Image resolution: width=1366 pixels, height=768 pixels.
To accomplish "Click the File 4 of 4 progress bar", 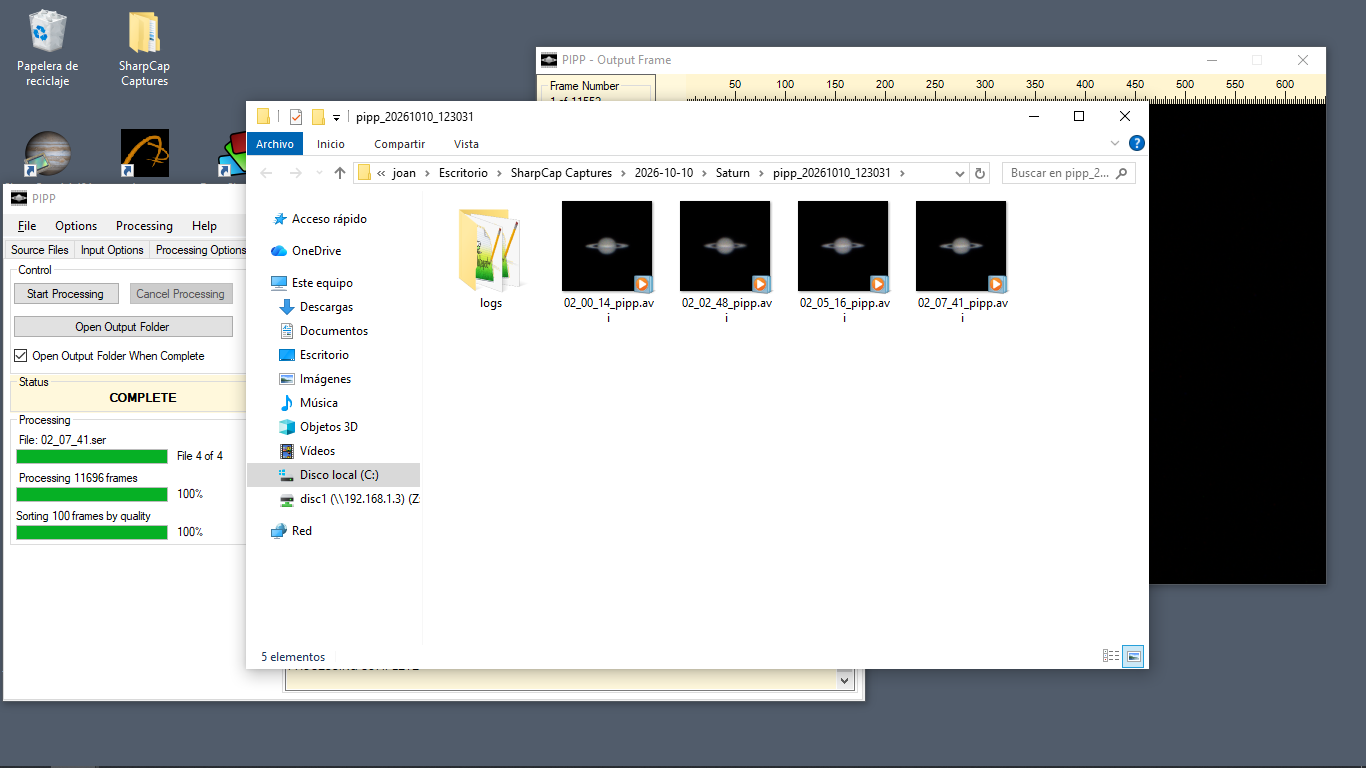I will (x=92, y=456).
